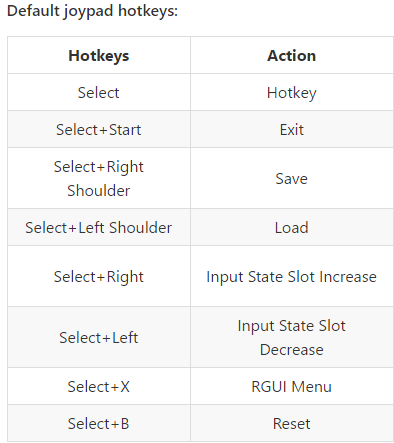Click the Select+Left hotkey cell
The image size is (394, 443).
pos(99,337)
